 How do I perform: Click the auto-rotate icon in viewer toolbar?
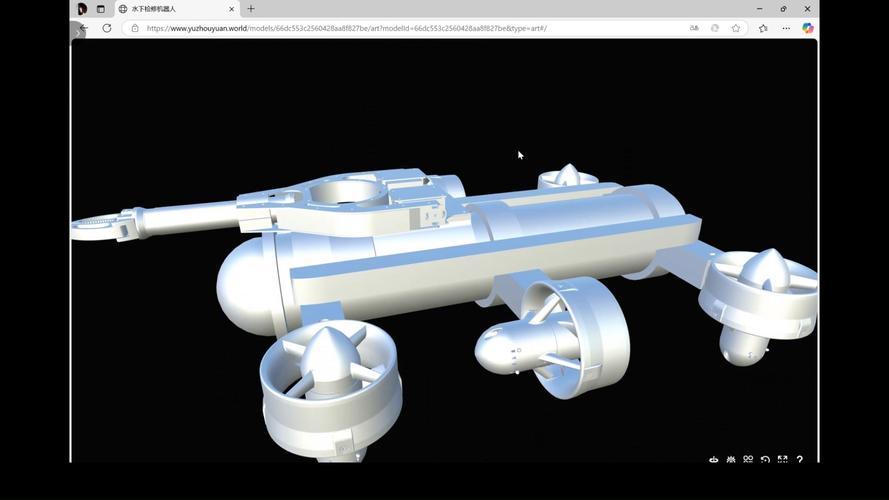click(x=714, y=460)
